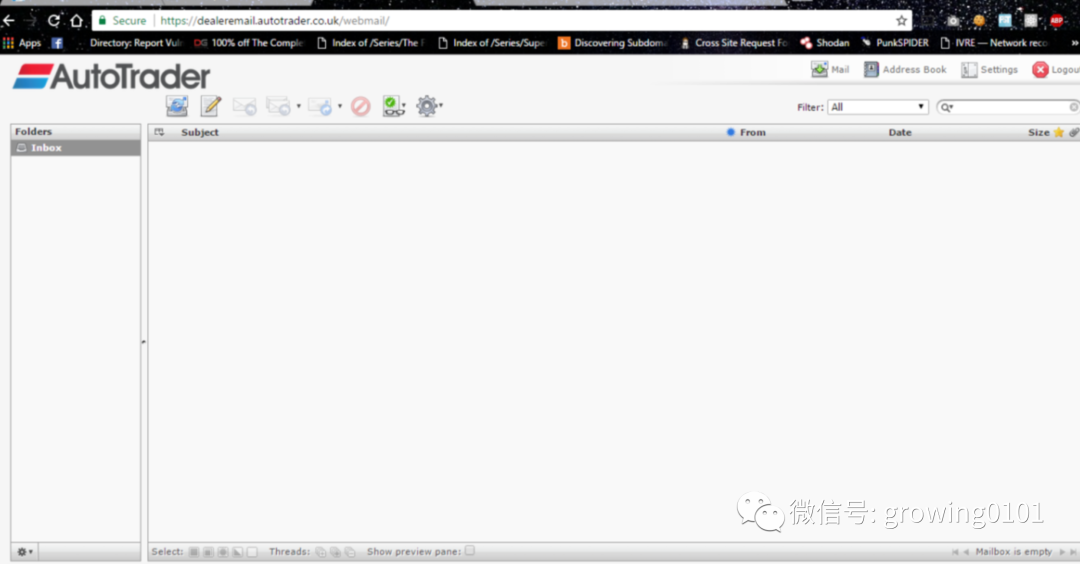Click the browser address bar URL
Viewport: 1080px width, 564px height.
tap(275, 21)
